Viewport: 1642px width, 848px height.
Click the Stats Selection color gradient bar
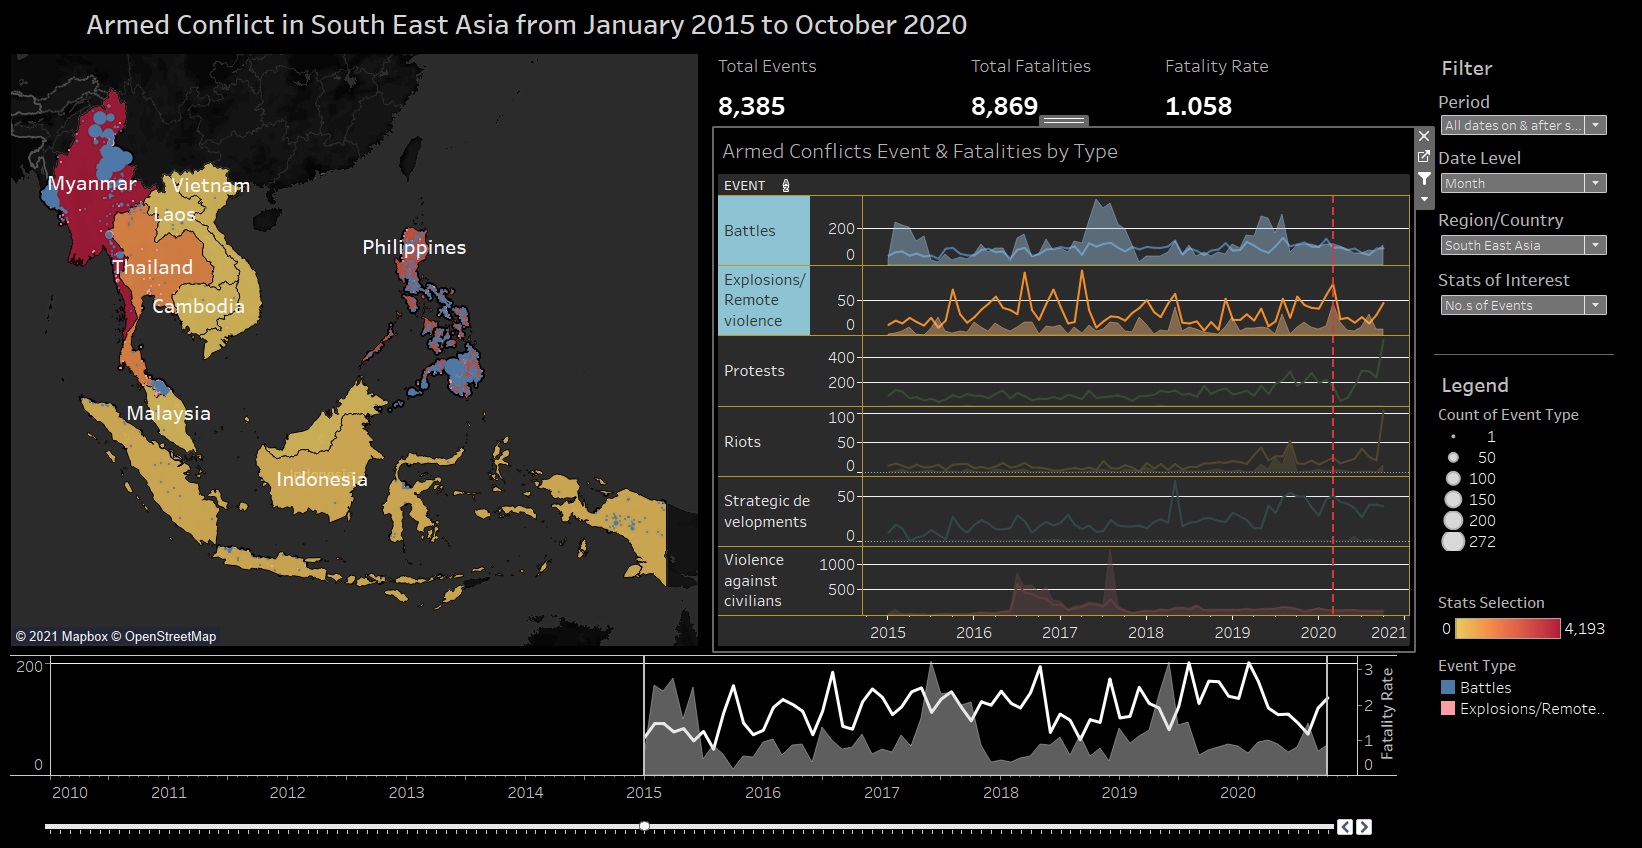coord(1508,629)
